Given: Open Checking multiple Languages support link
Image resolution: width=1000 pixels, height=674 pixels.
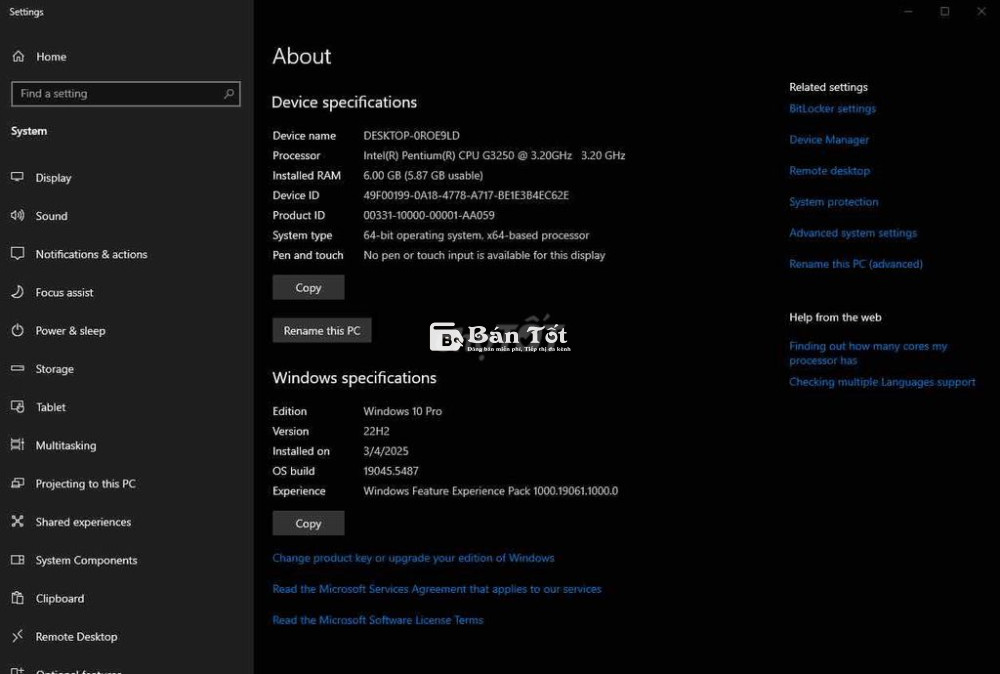Looking at the screenshot, I should point(882,382).
